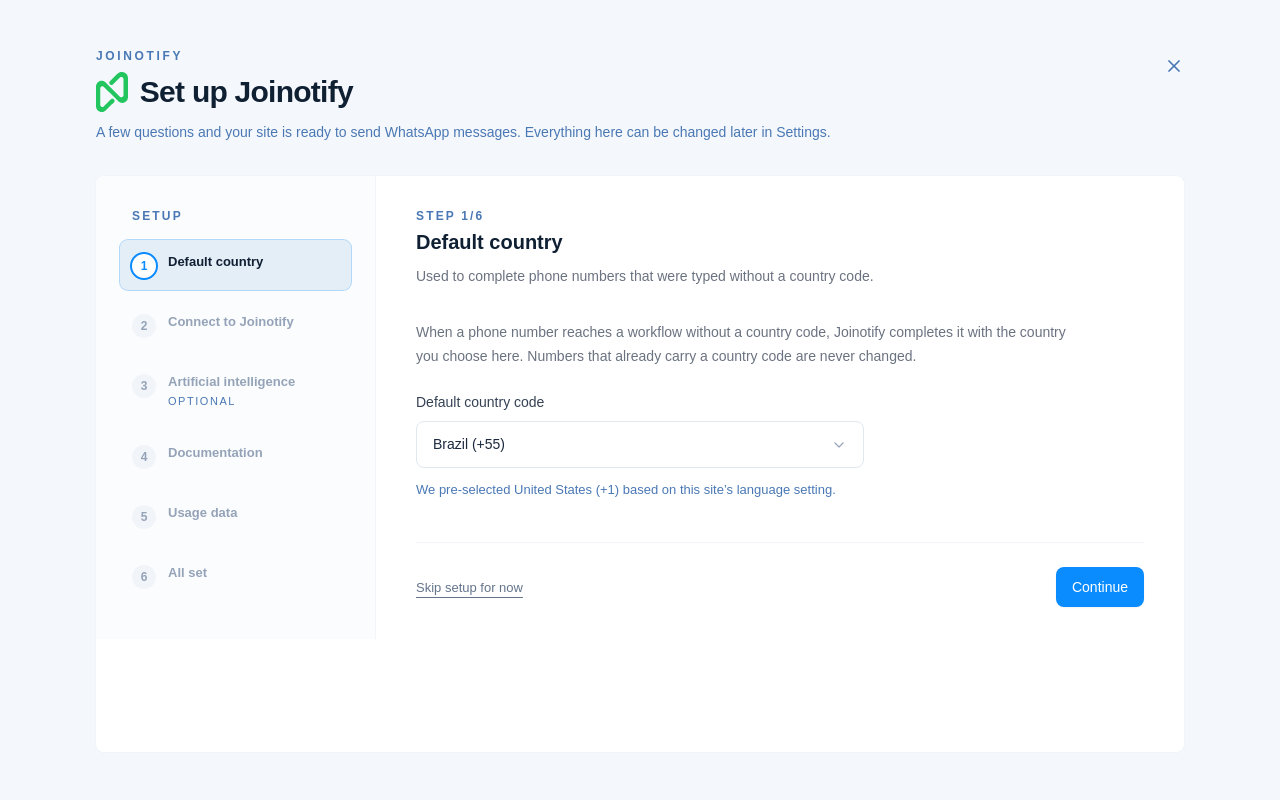Image resolution: width=1280 pixels, height=800 pixels.
Task: Click the step 1 circle number icon
Action: click(x=144, y=266)
